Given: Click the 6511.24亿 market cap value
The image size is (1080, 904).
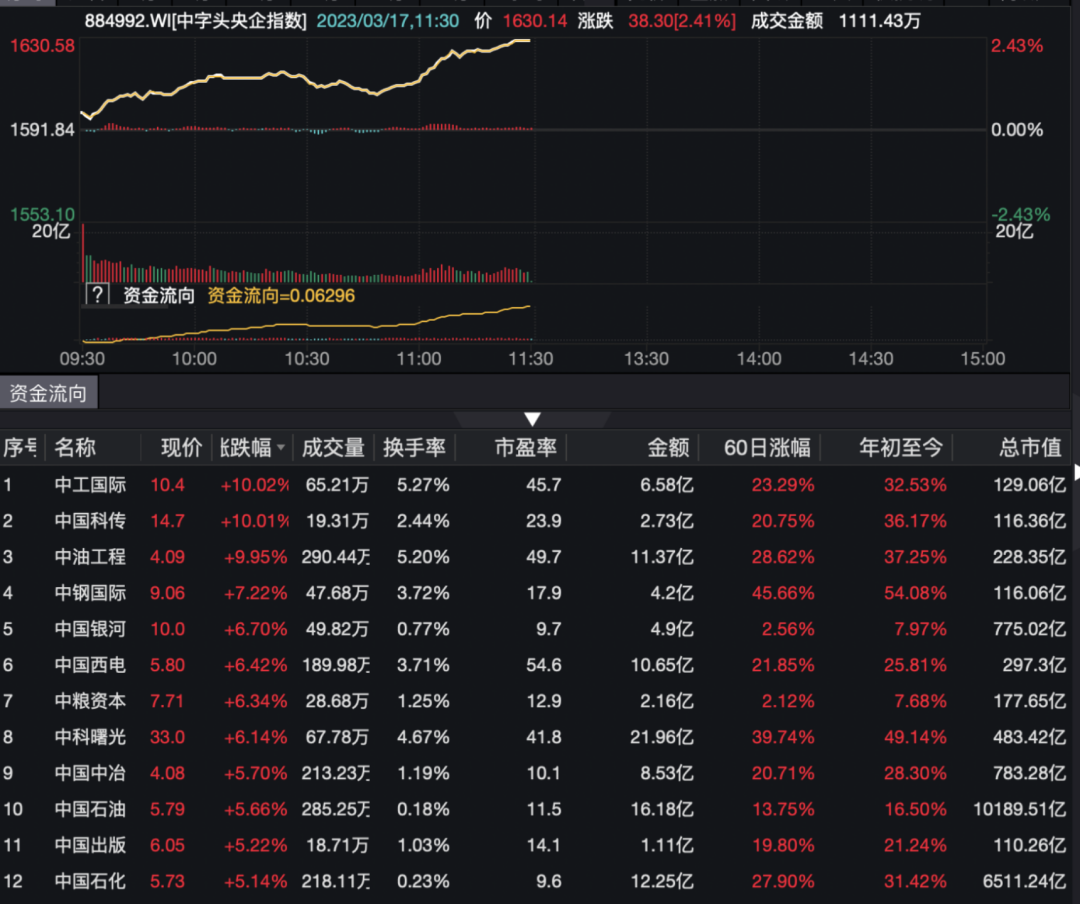Looking at the screenshot, I should (1024, 881).
